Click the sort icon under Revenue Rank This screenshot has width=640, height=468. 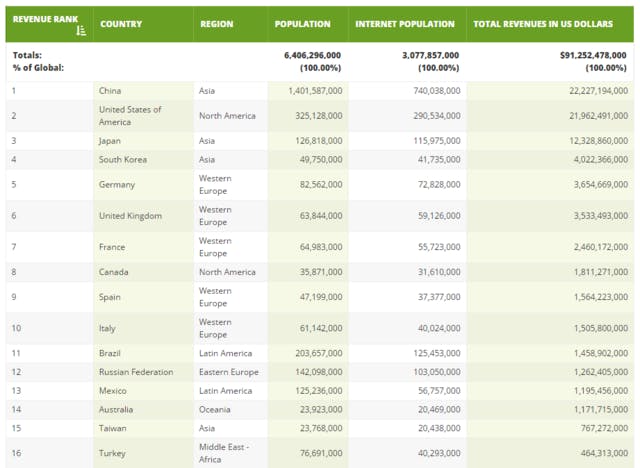tap(81, 31)
